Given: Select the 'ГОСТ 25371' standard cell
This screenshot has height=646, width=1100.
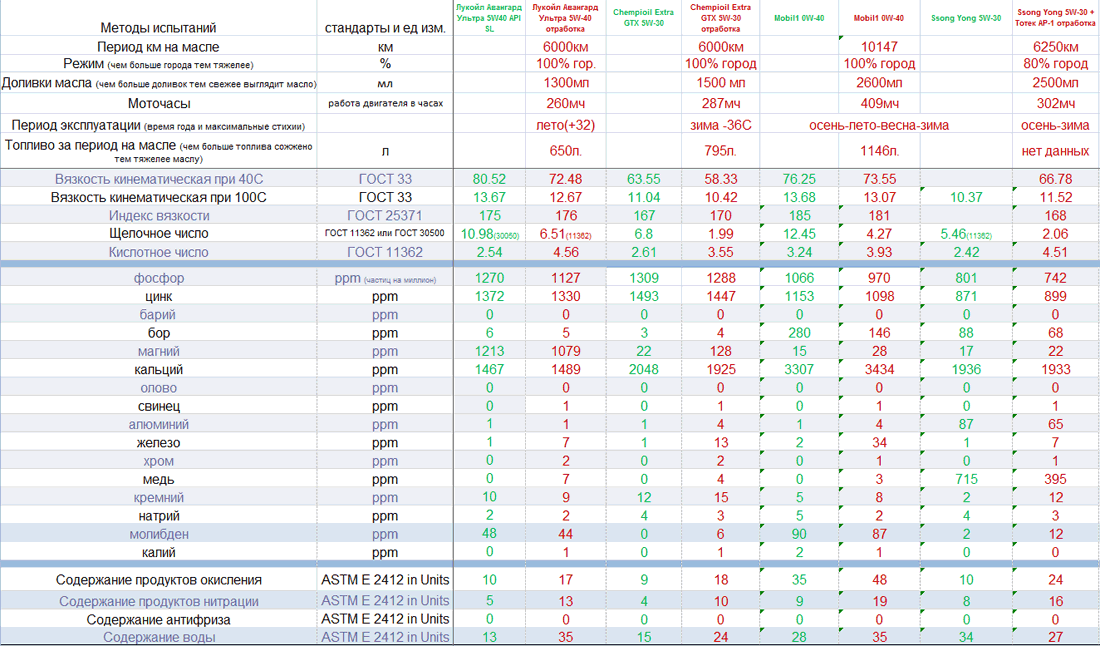Looking at the screenshot, I should pos(385,216).
